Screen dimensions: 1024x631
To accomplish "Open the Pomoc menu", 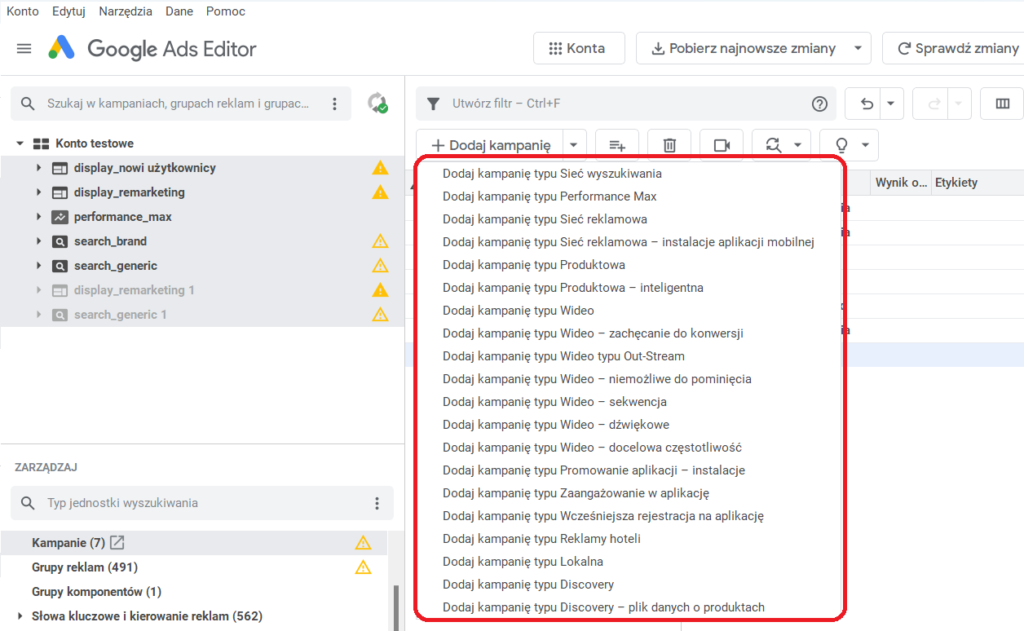I will (x=225, y=11).
